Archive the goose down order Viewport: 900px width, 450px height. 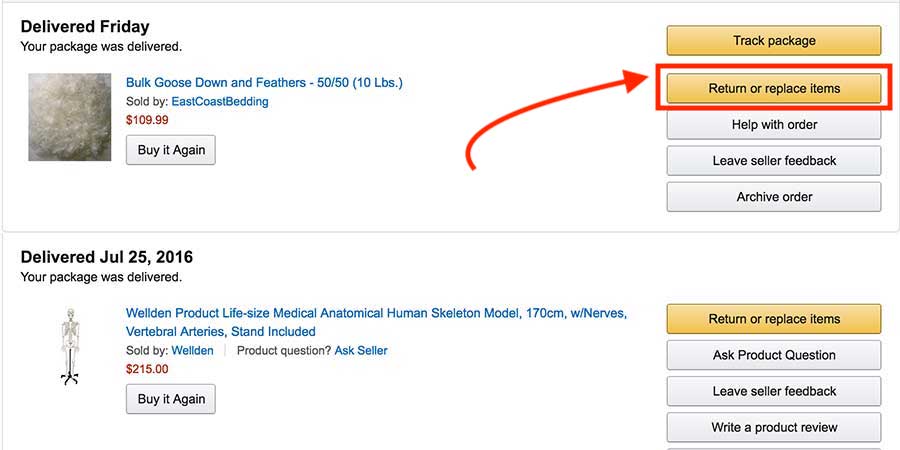pyautogui.click(x=773, y=197)
